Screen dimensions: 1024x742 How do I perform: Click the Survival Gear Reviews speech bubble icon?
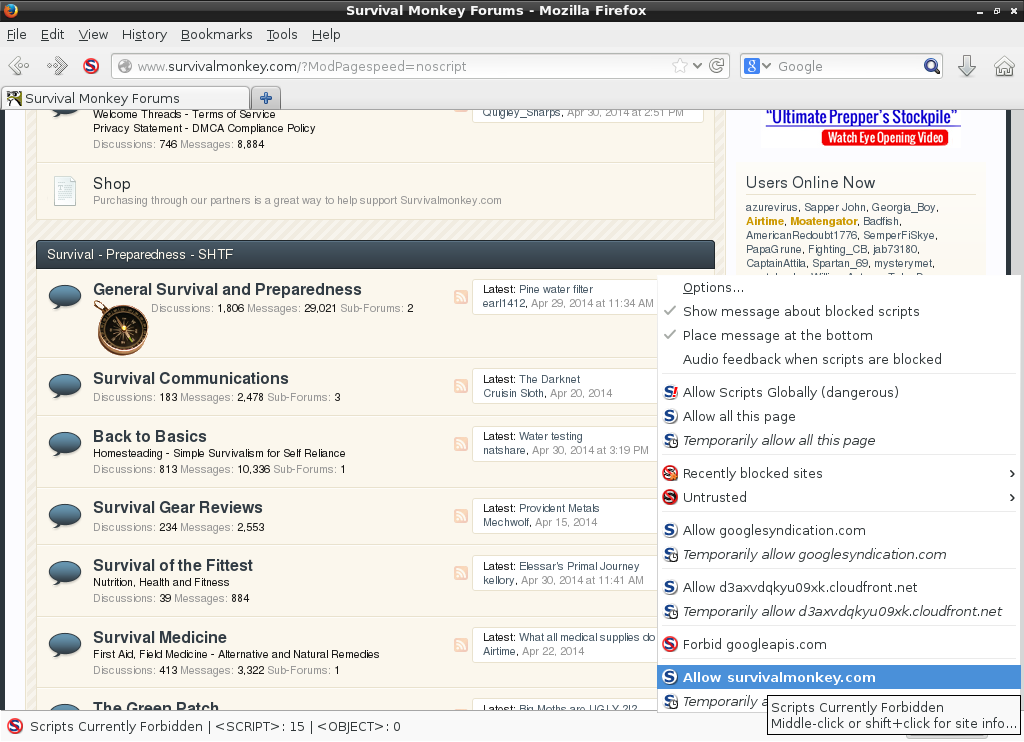[x=65, y=515]
